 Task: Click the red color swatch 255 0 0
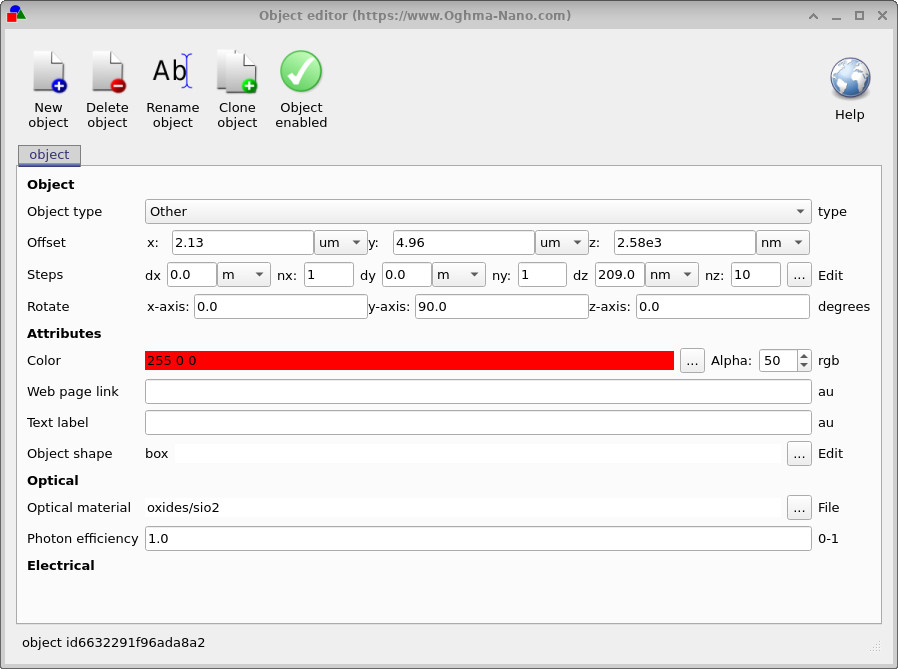(409, 360)
